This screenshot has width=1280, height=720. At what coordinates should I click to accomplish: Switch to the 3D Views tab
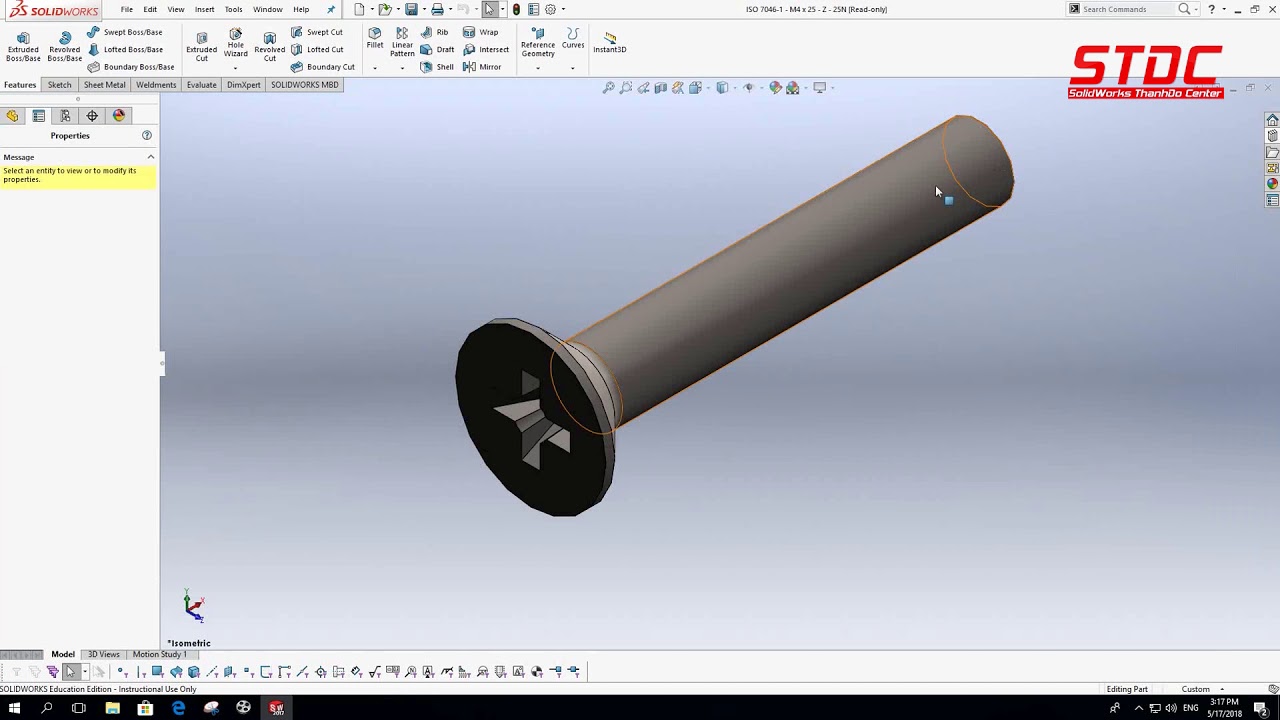tap(103, 654)
